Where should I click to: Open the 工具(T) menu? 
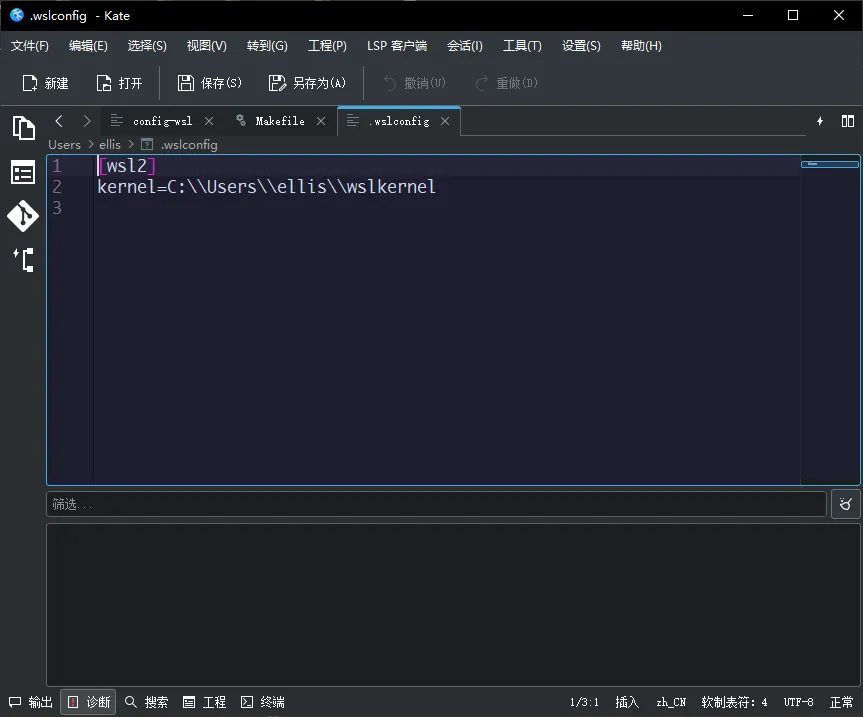522,46
